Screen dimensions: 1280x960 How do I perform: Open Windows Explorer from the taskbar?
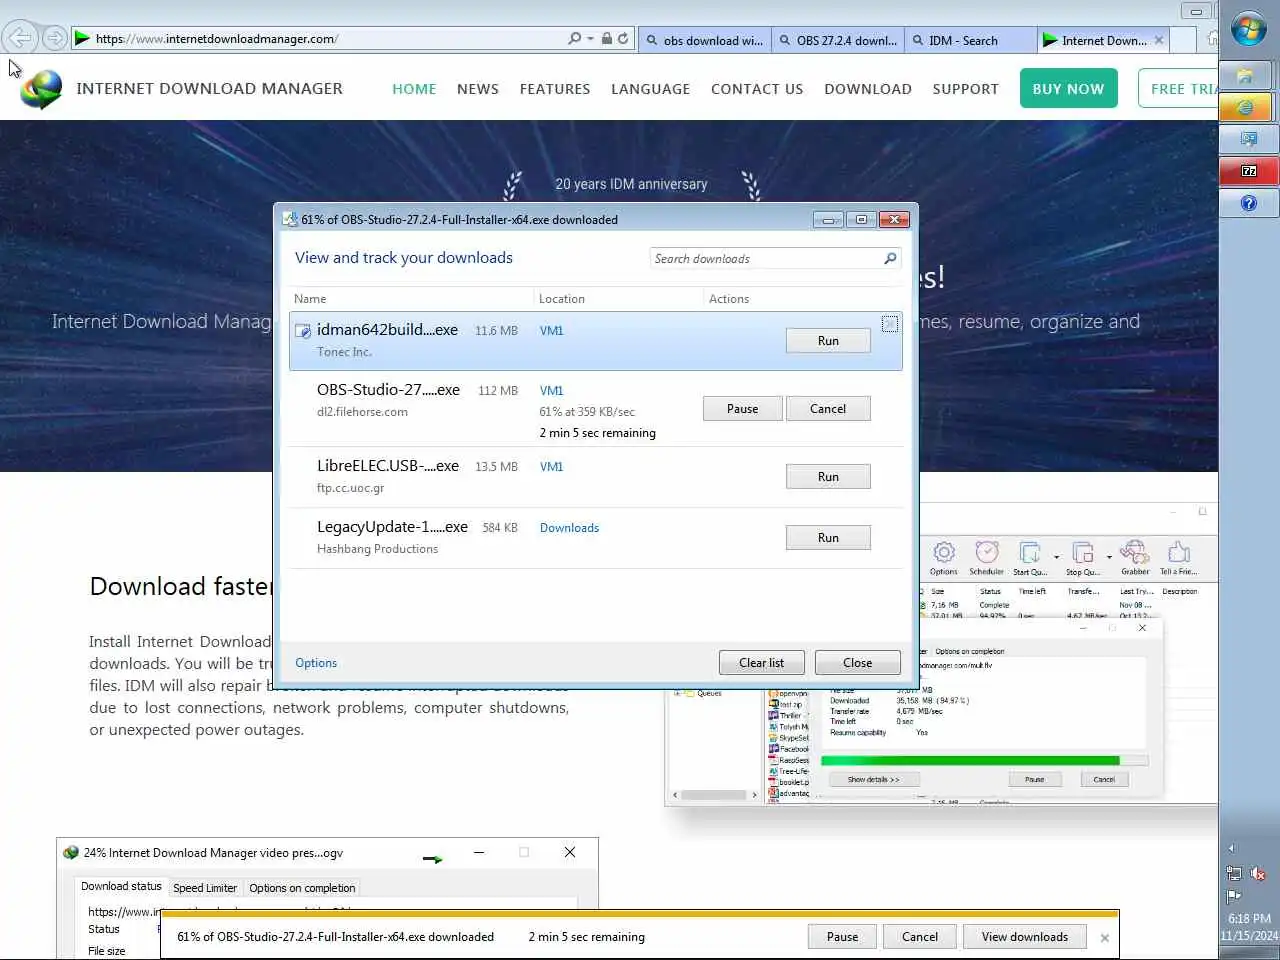pos(1246,75)
